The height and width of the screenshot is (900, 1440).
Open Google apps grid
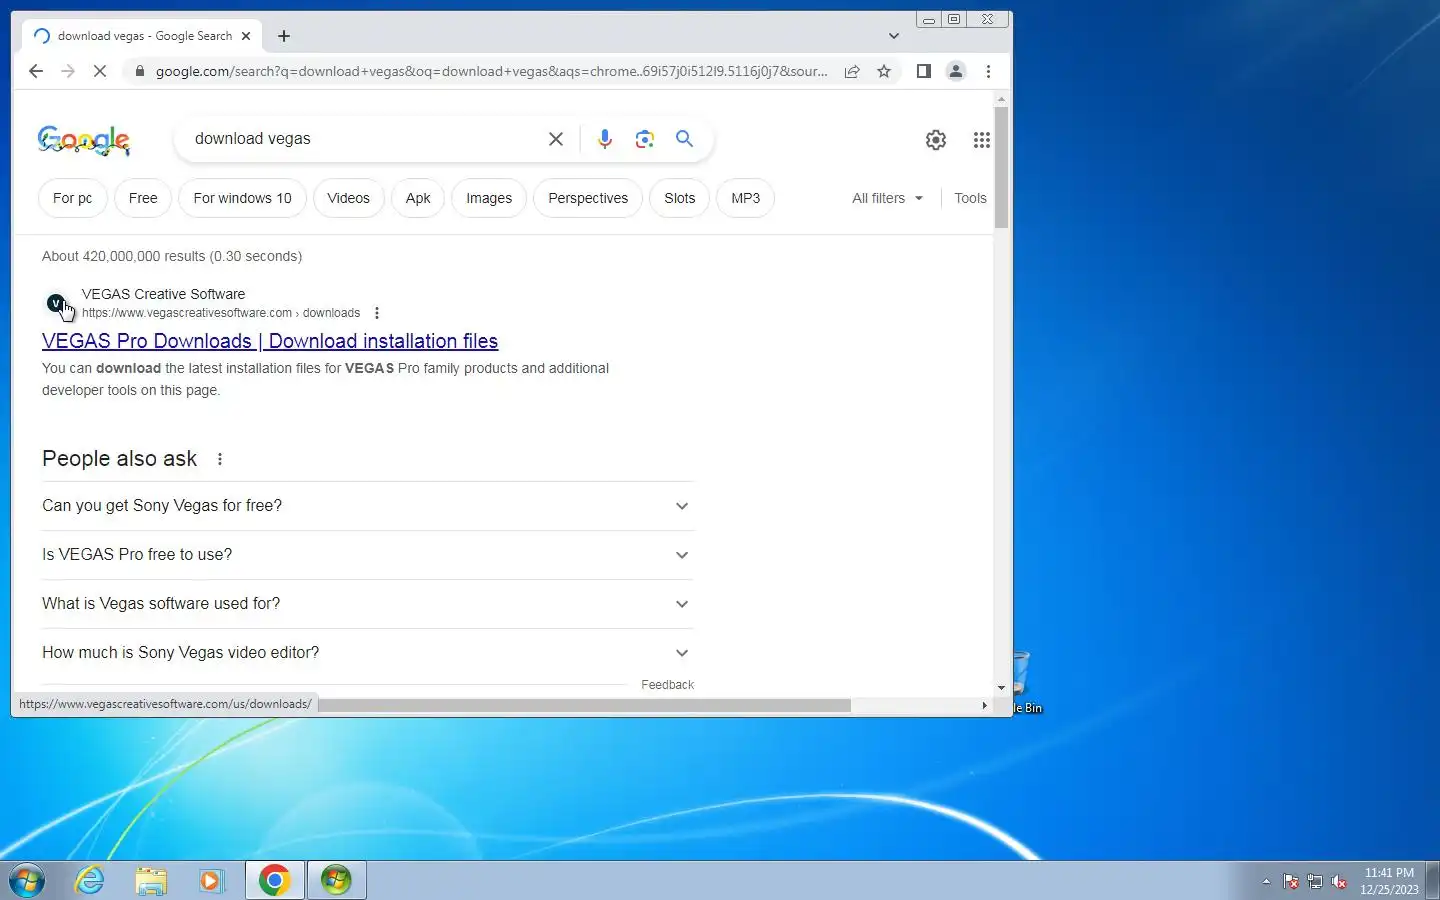pos(982,140)
